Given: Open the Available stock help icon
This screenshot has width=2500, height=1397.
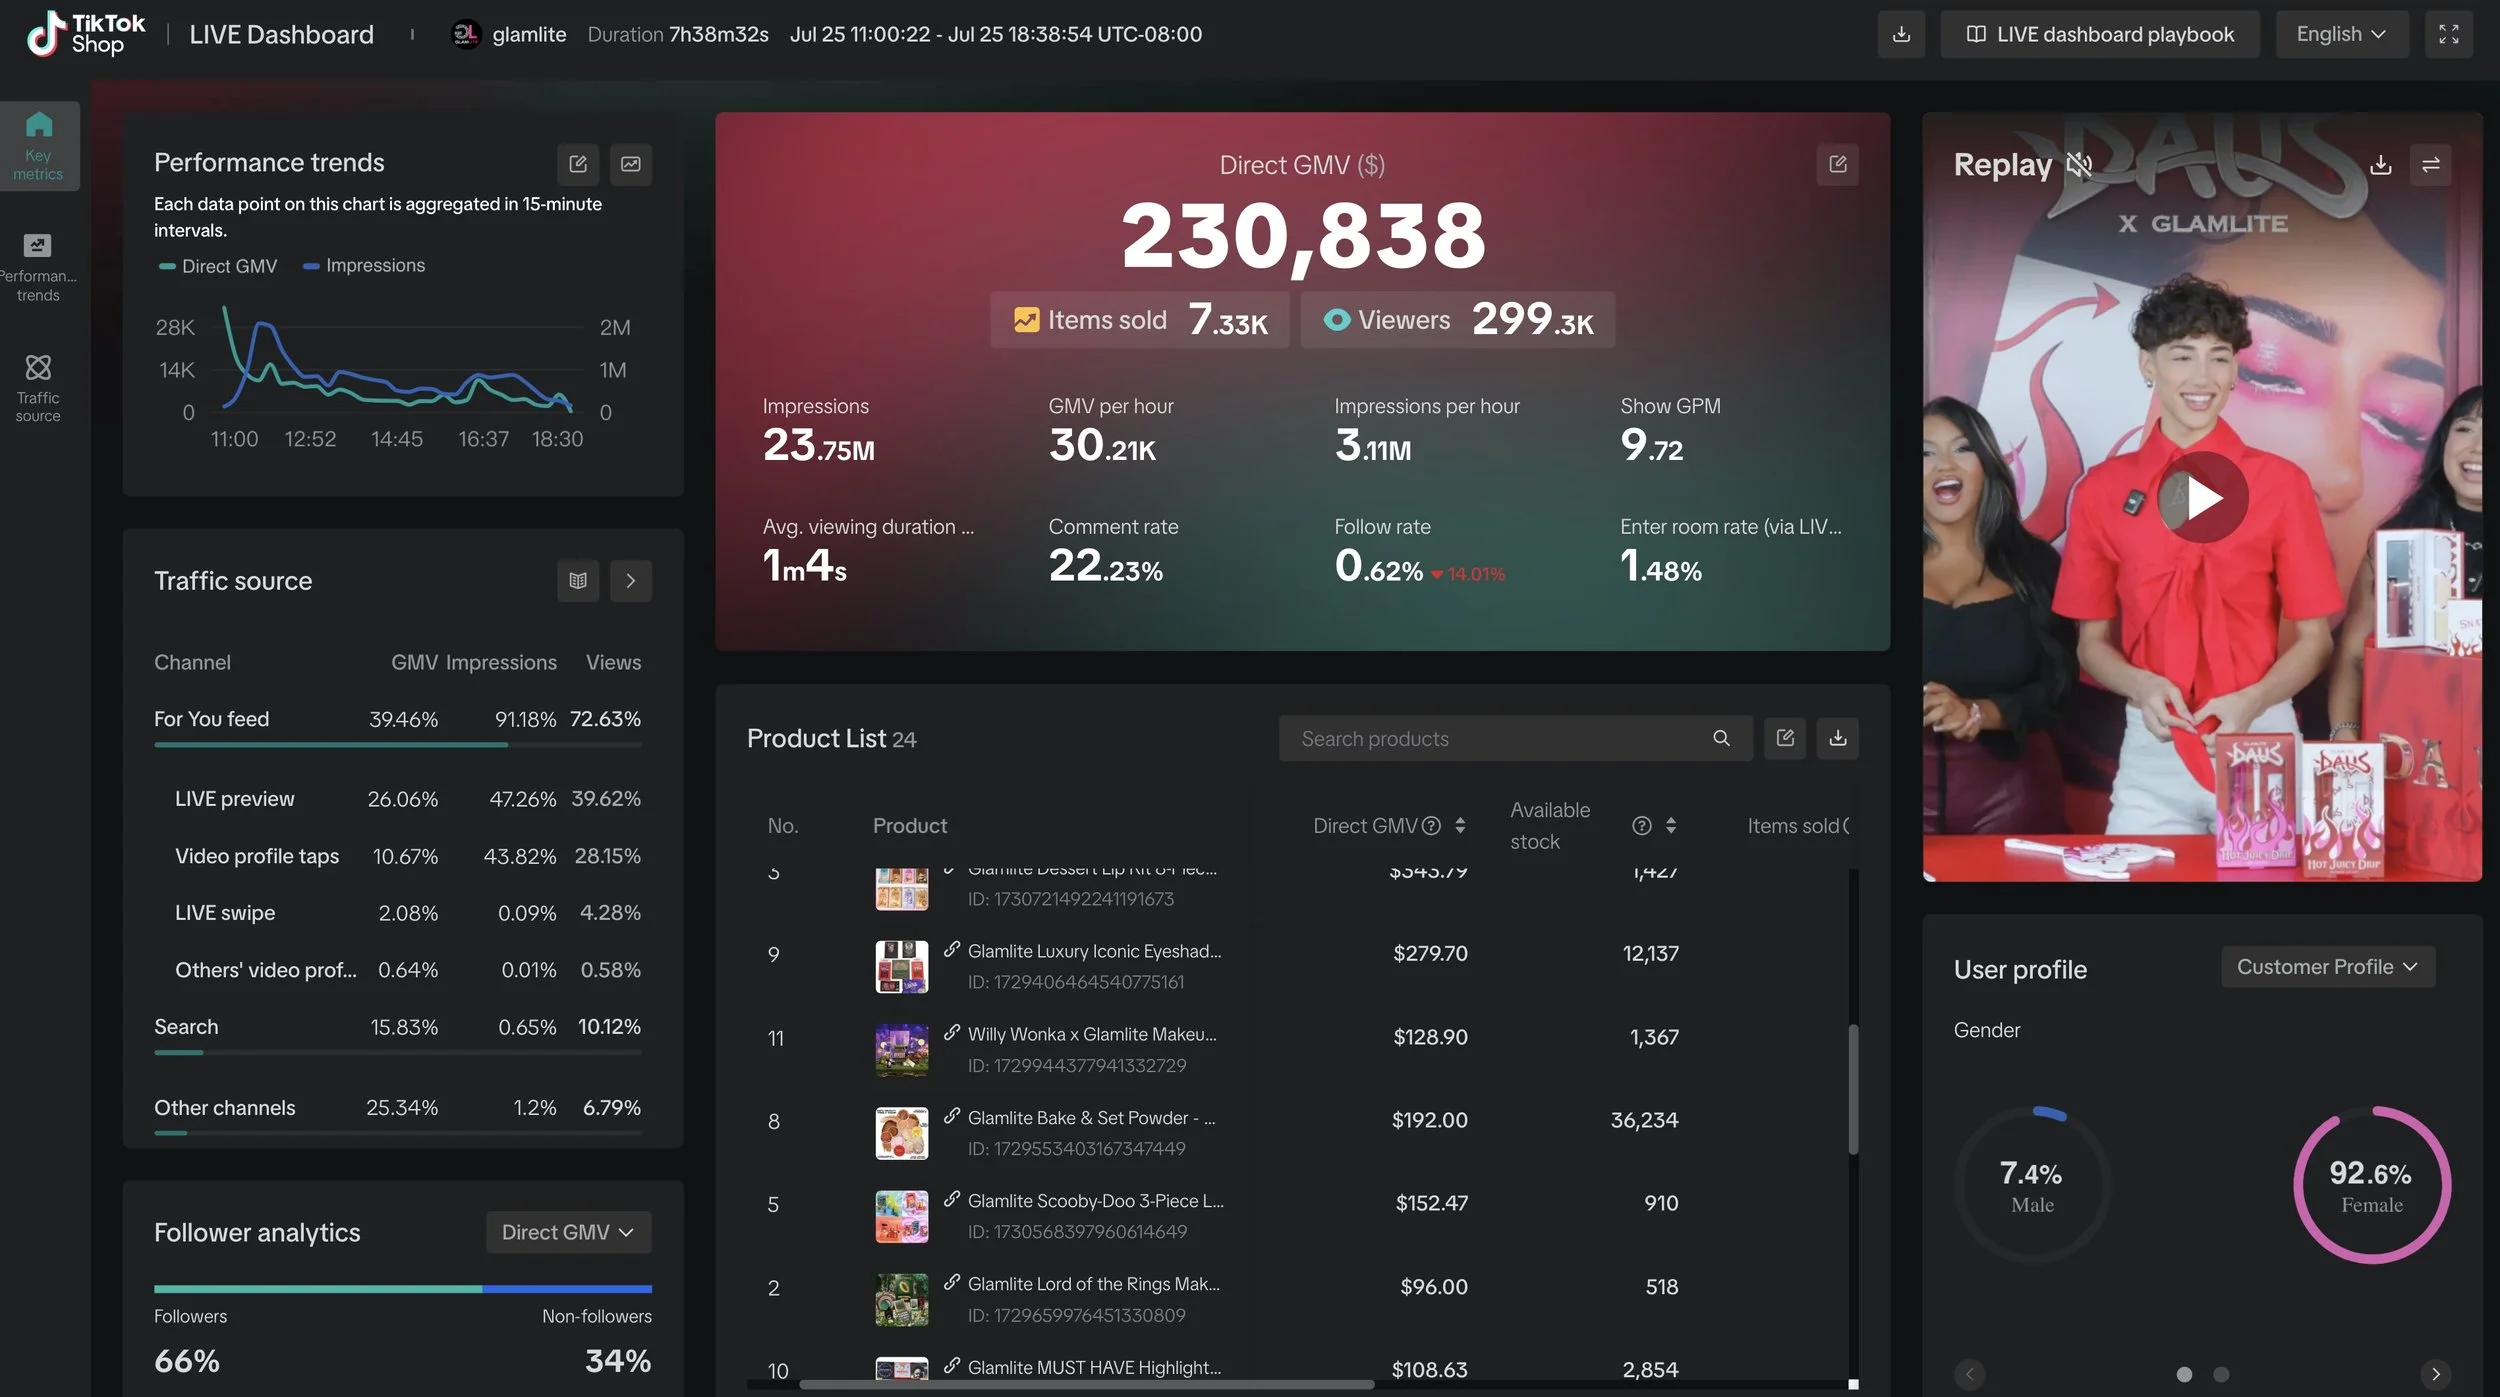Looking at the screenshot, I should pos(1642,826).
